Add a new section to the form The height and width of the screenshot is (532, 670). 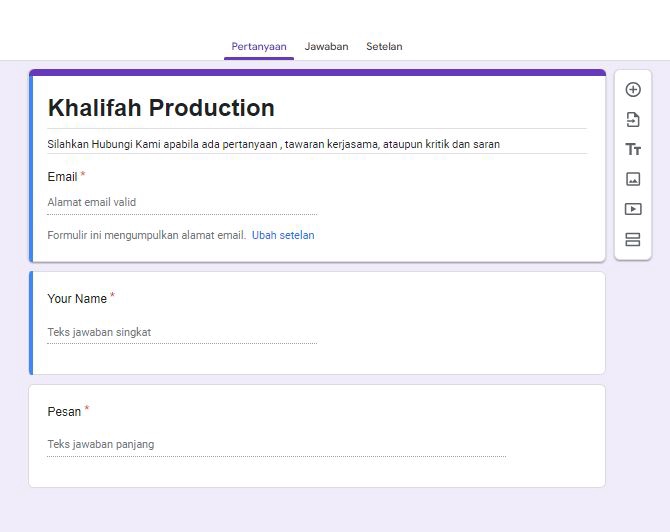pyautogui.click(x=633, y=239)
